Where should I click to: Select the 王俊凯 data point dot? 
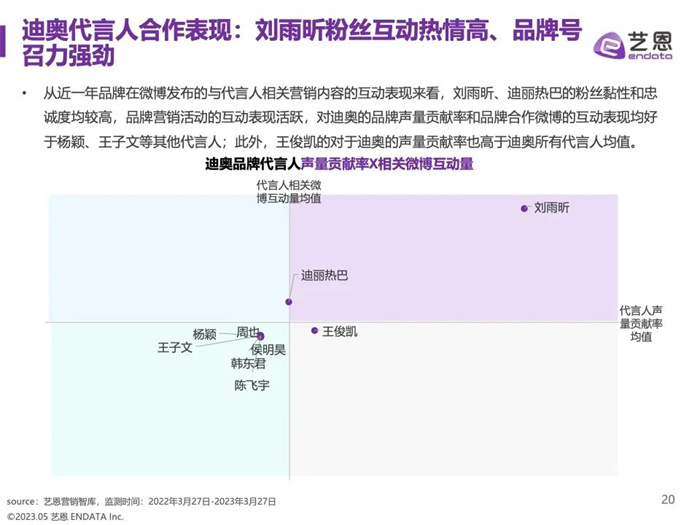coord(315,330)
